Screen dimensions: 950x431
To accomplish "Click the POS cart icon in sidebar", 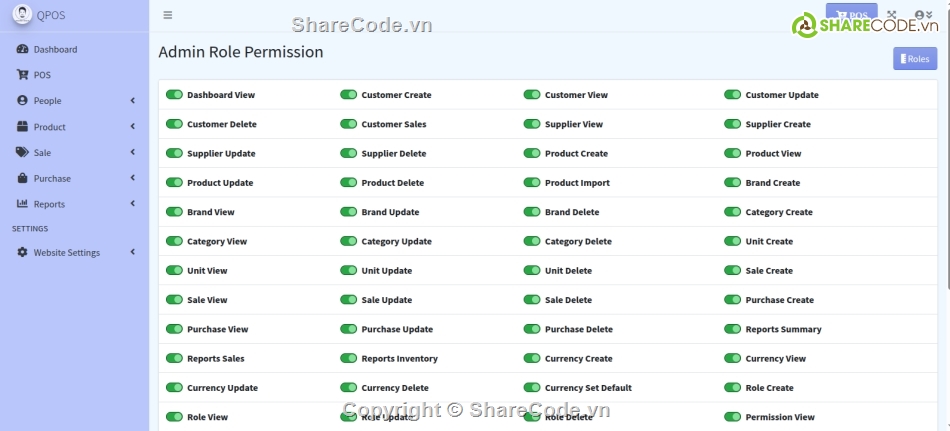I will [22, 75].
